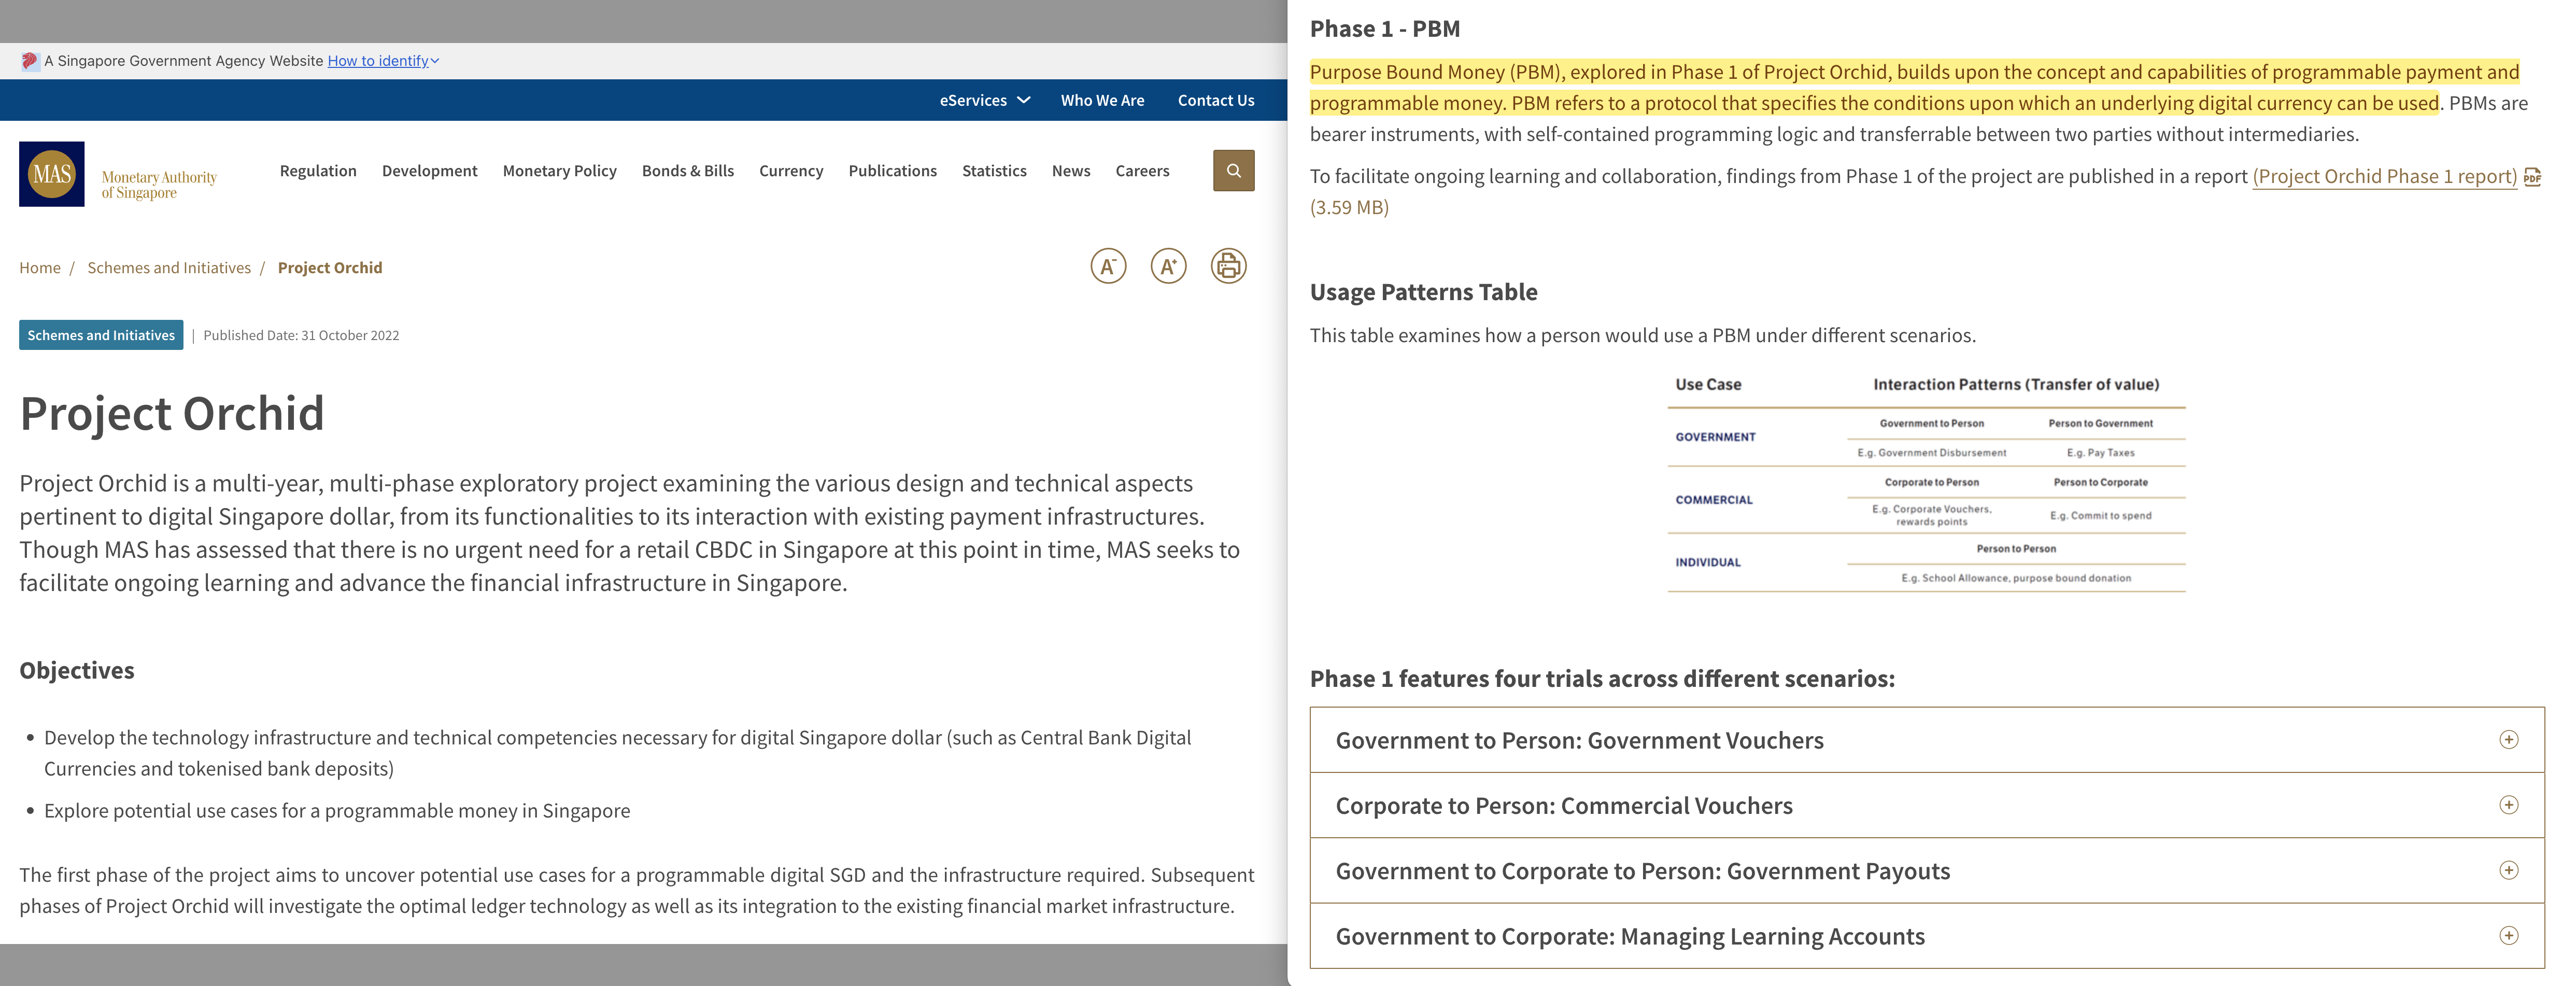Open the Monetary Policy menu
This screenshot has width=2576, height=986.
point(559,171)
